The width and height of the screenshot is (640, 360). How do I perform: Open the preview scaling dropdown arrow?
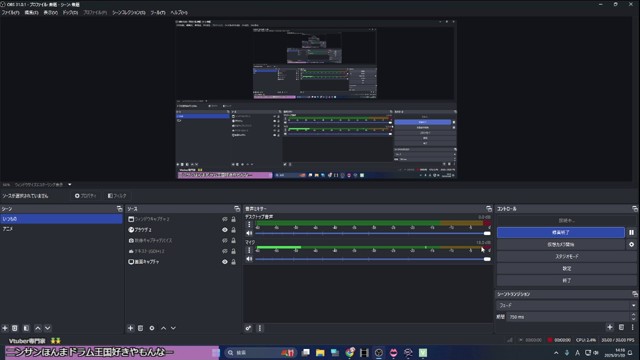pos(70,184)
